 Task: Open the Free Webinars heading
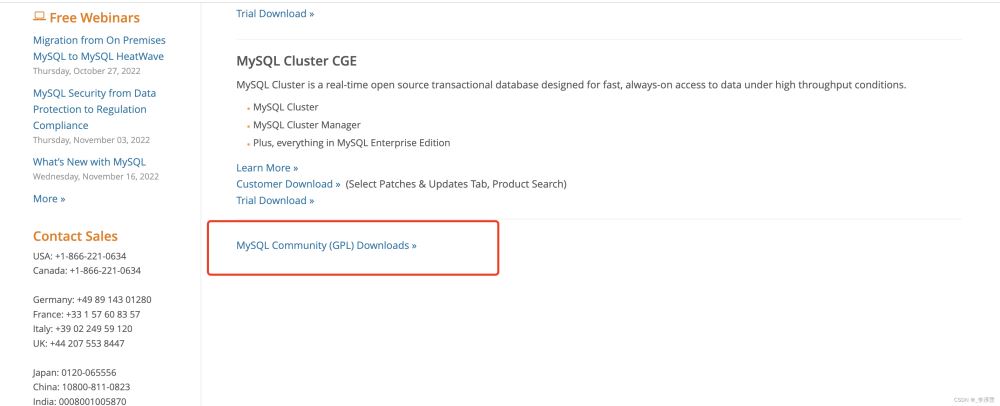[94, 18]
